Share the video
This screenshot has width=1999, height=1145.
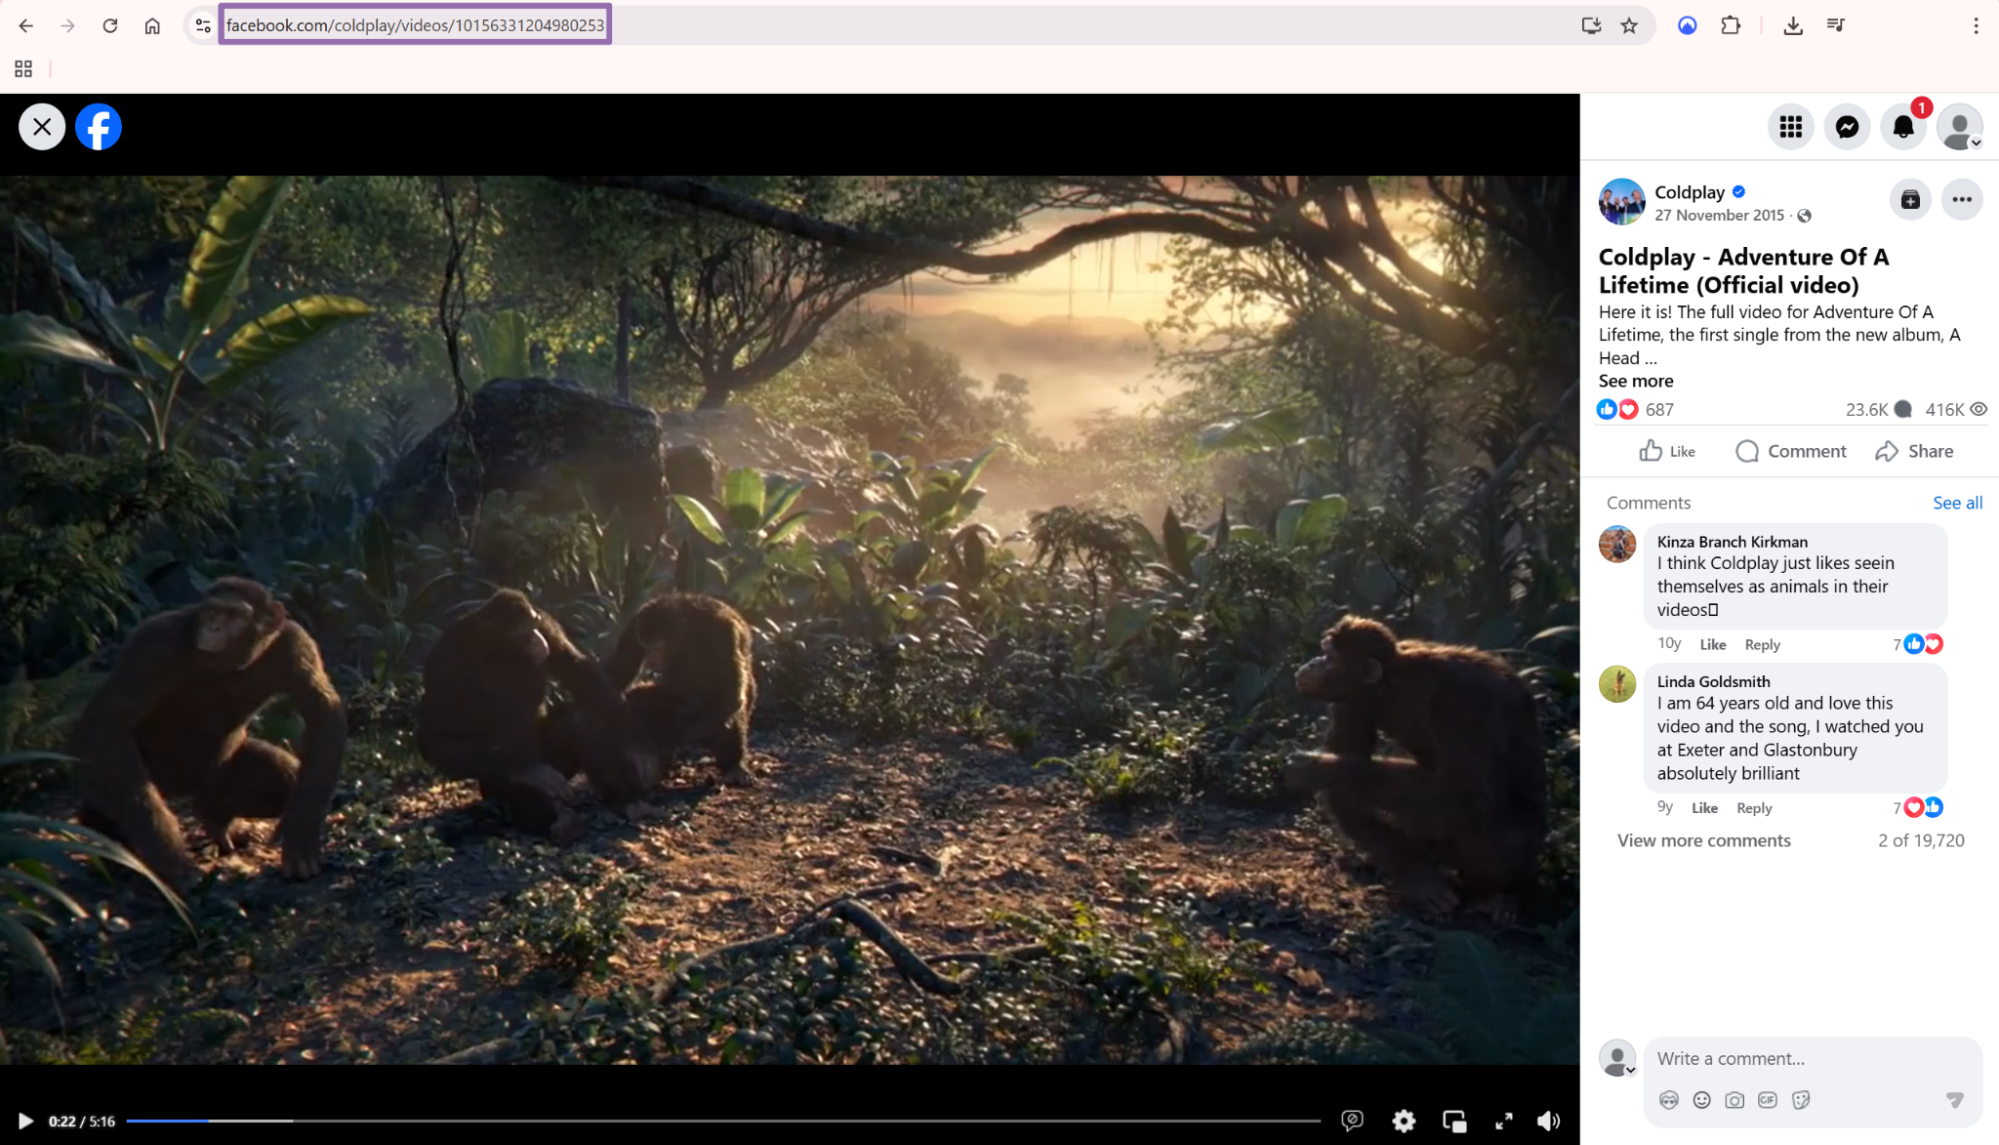[1914, 451]
